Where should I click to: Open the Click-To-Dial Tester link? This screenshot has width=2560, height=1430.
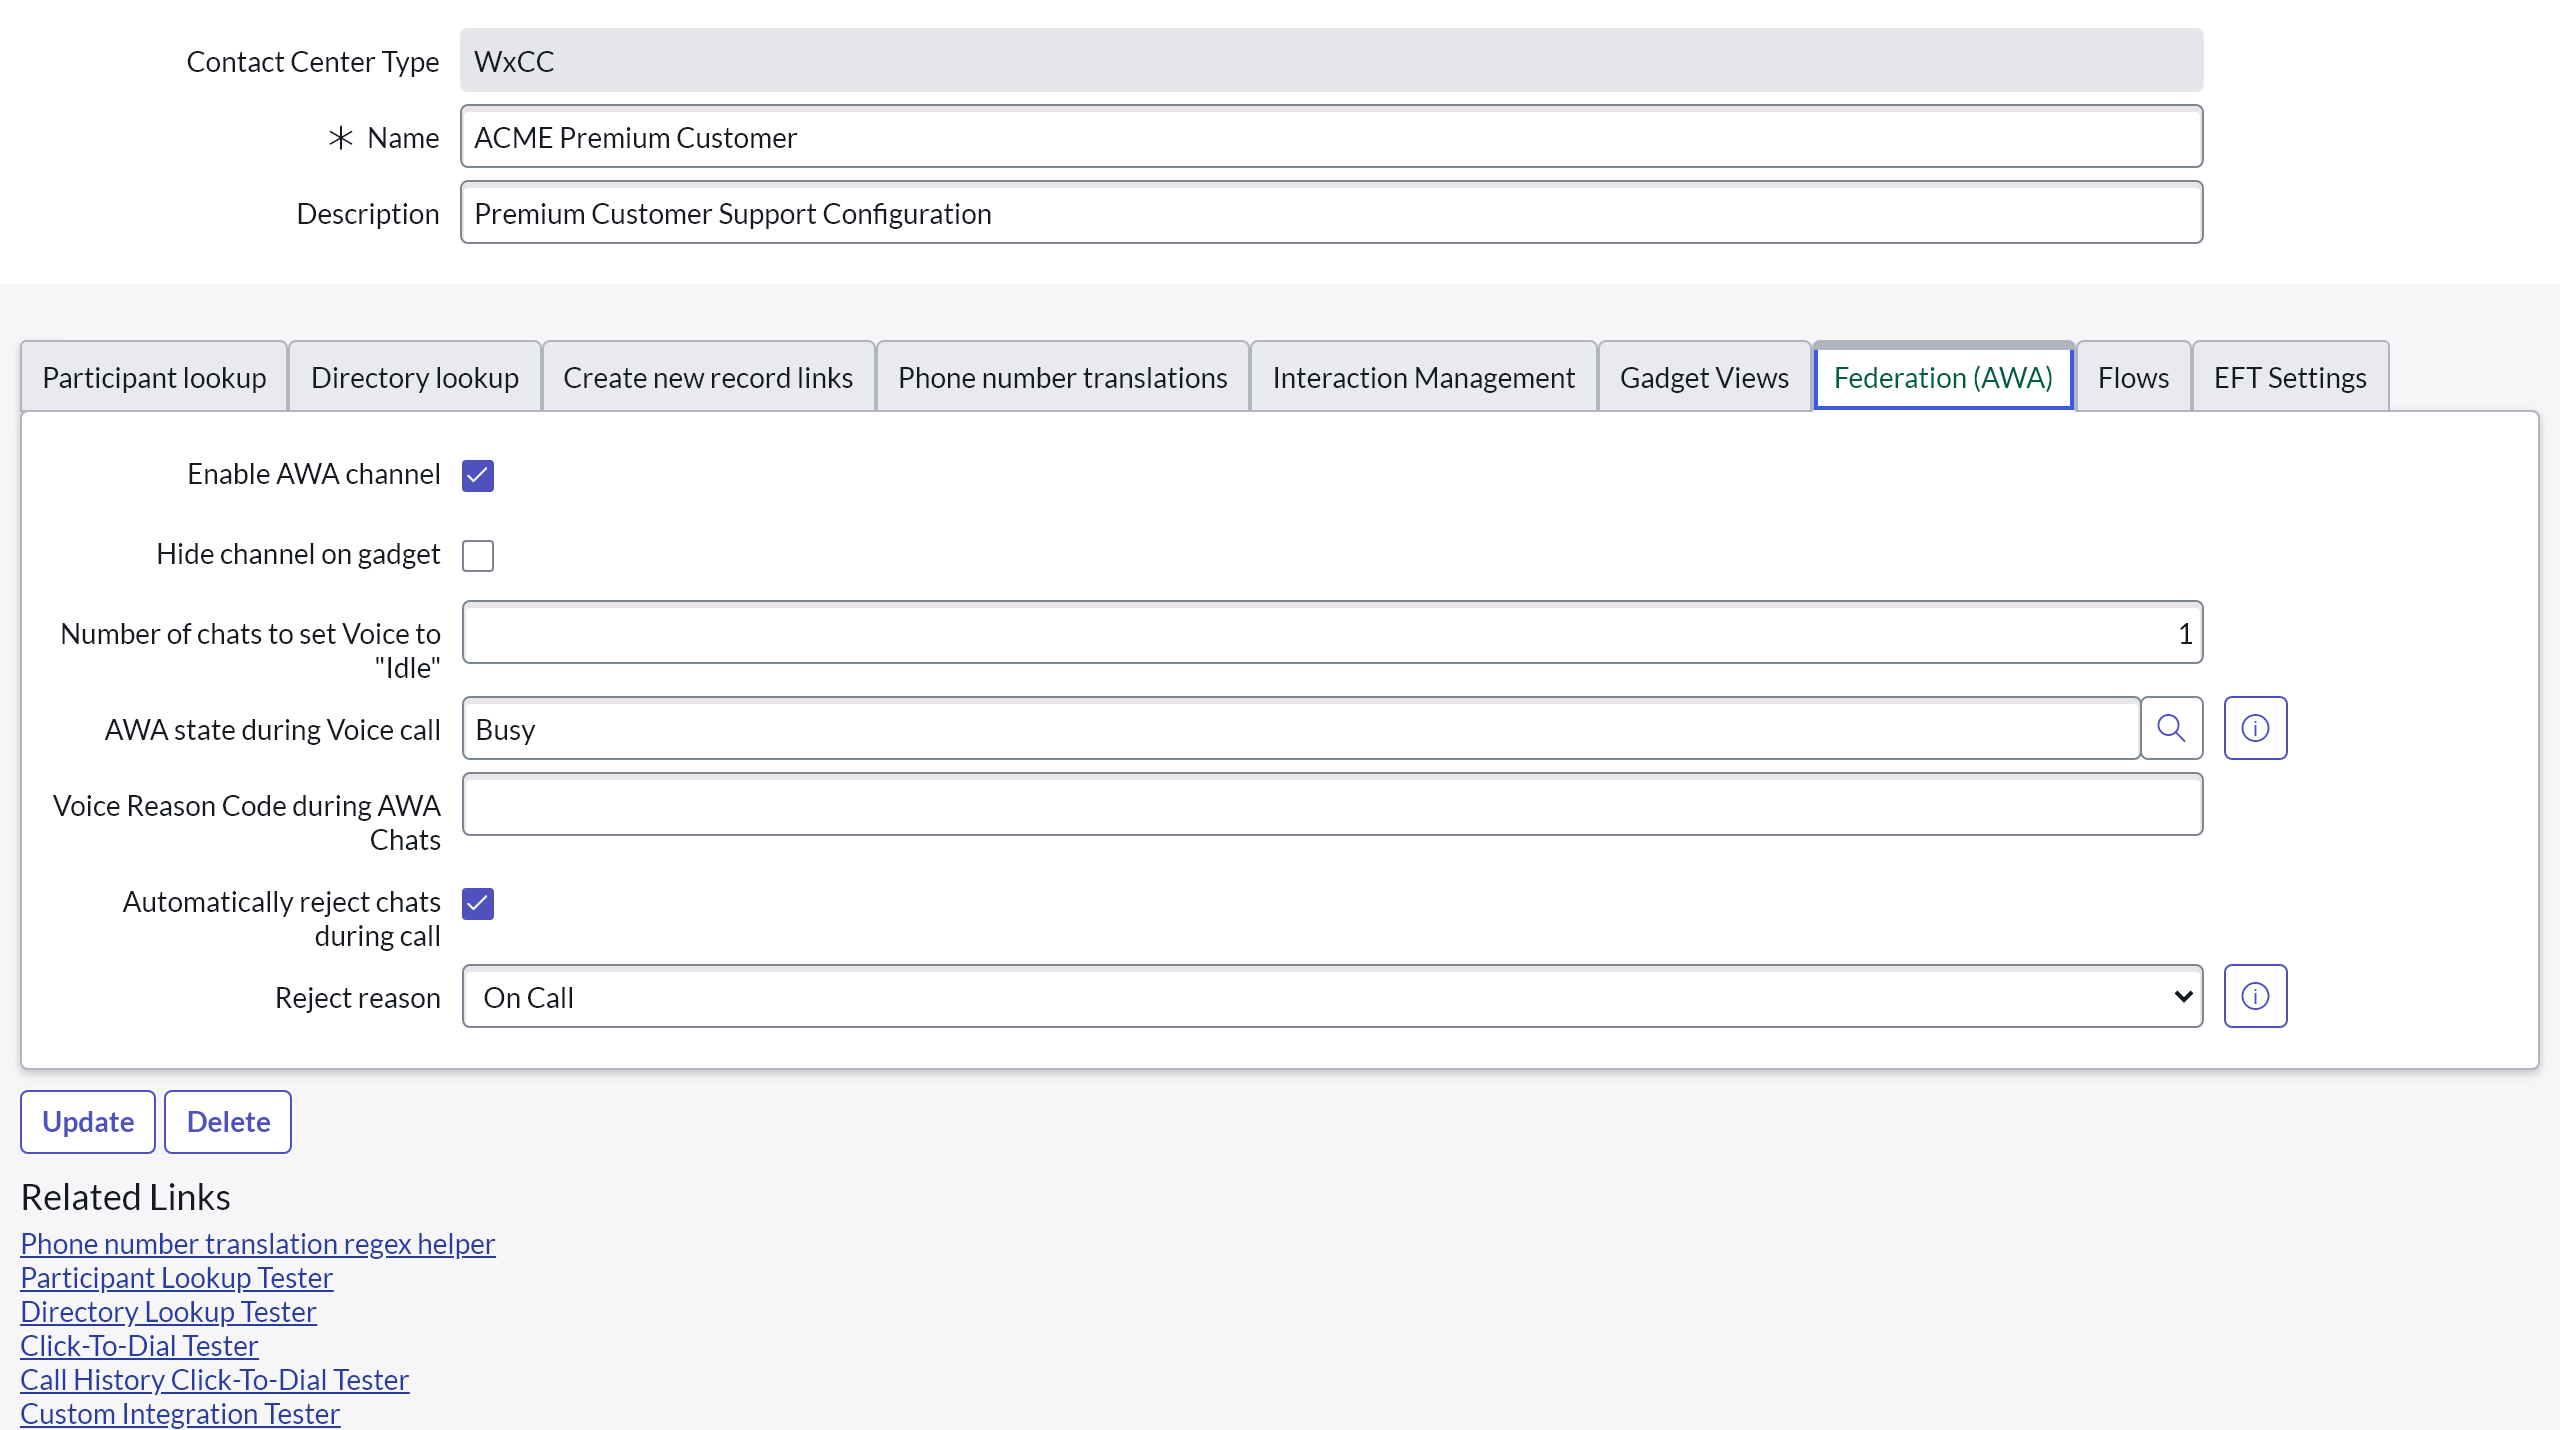pos(139,1345)
